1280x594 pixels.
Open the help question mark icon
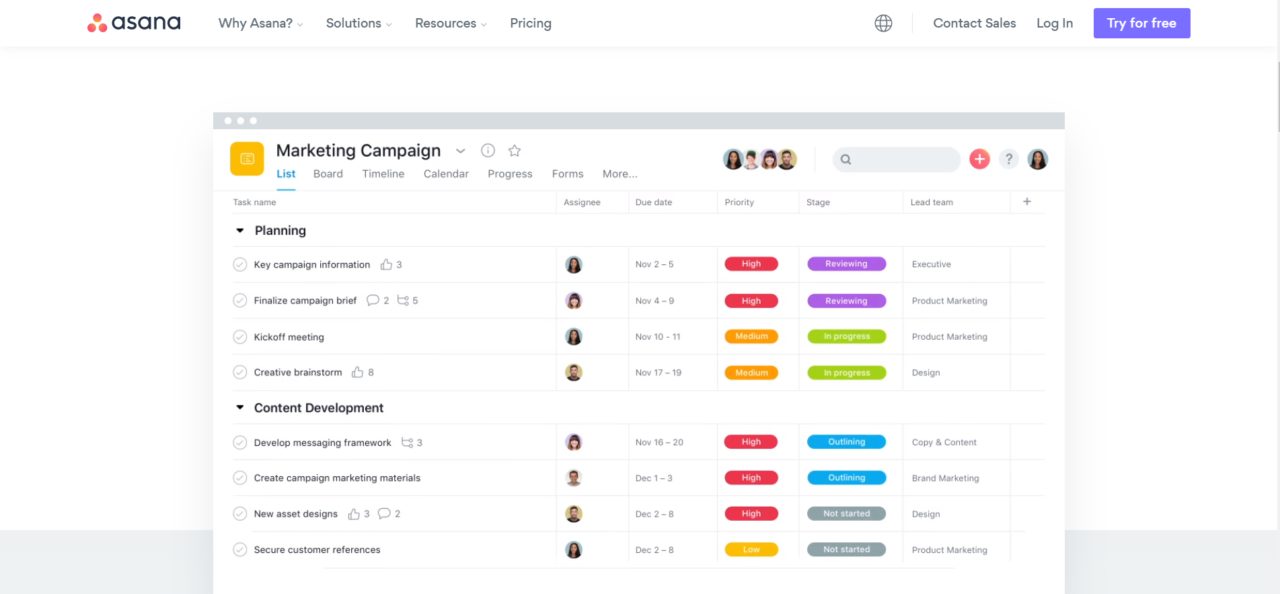[x=1008, y=158]
